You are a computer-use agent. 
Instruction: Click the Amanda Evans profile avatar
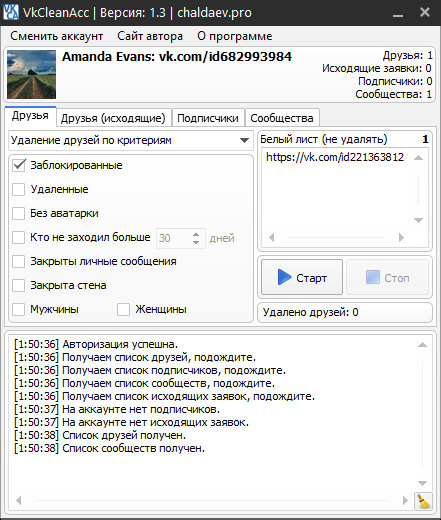pyautogui.click(x=32, y=74)
